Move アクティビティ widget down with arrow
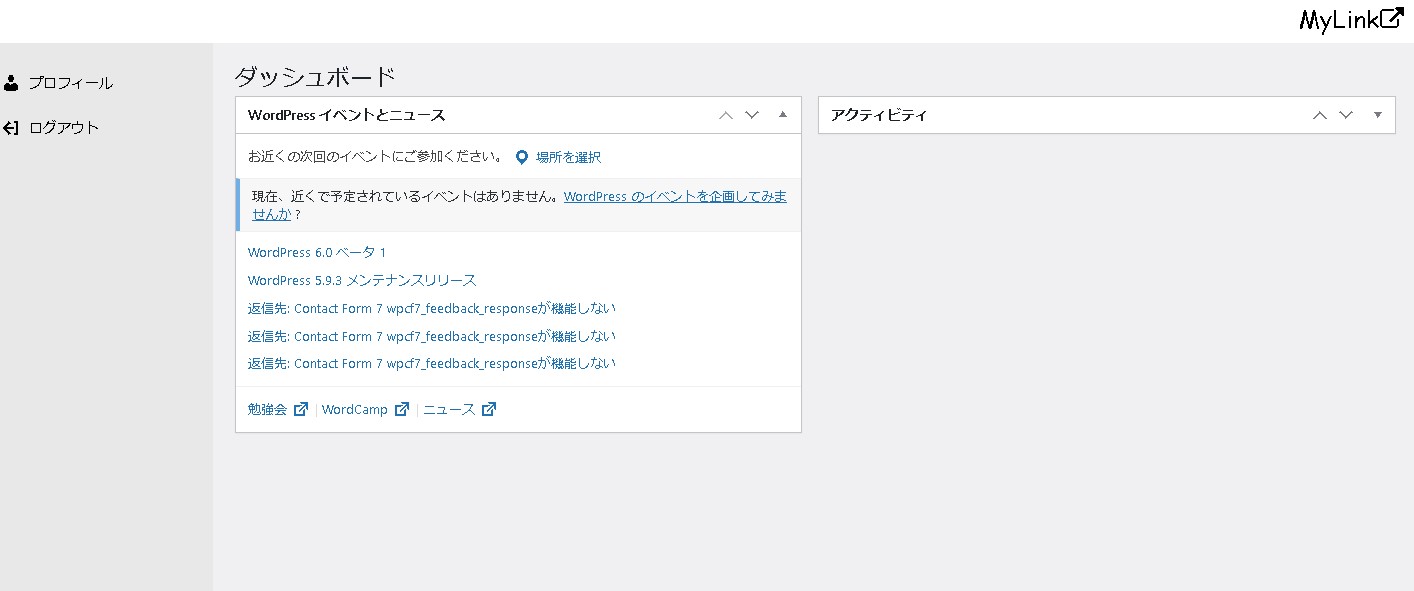This screenshot has width=1414, height=591. (x=1346, y=115)
